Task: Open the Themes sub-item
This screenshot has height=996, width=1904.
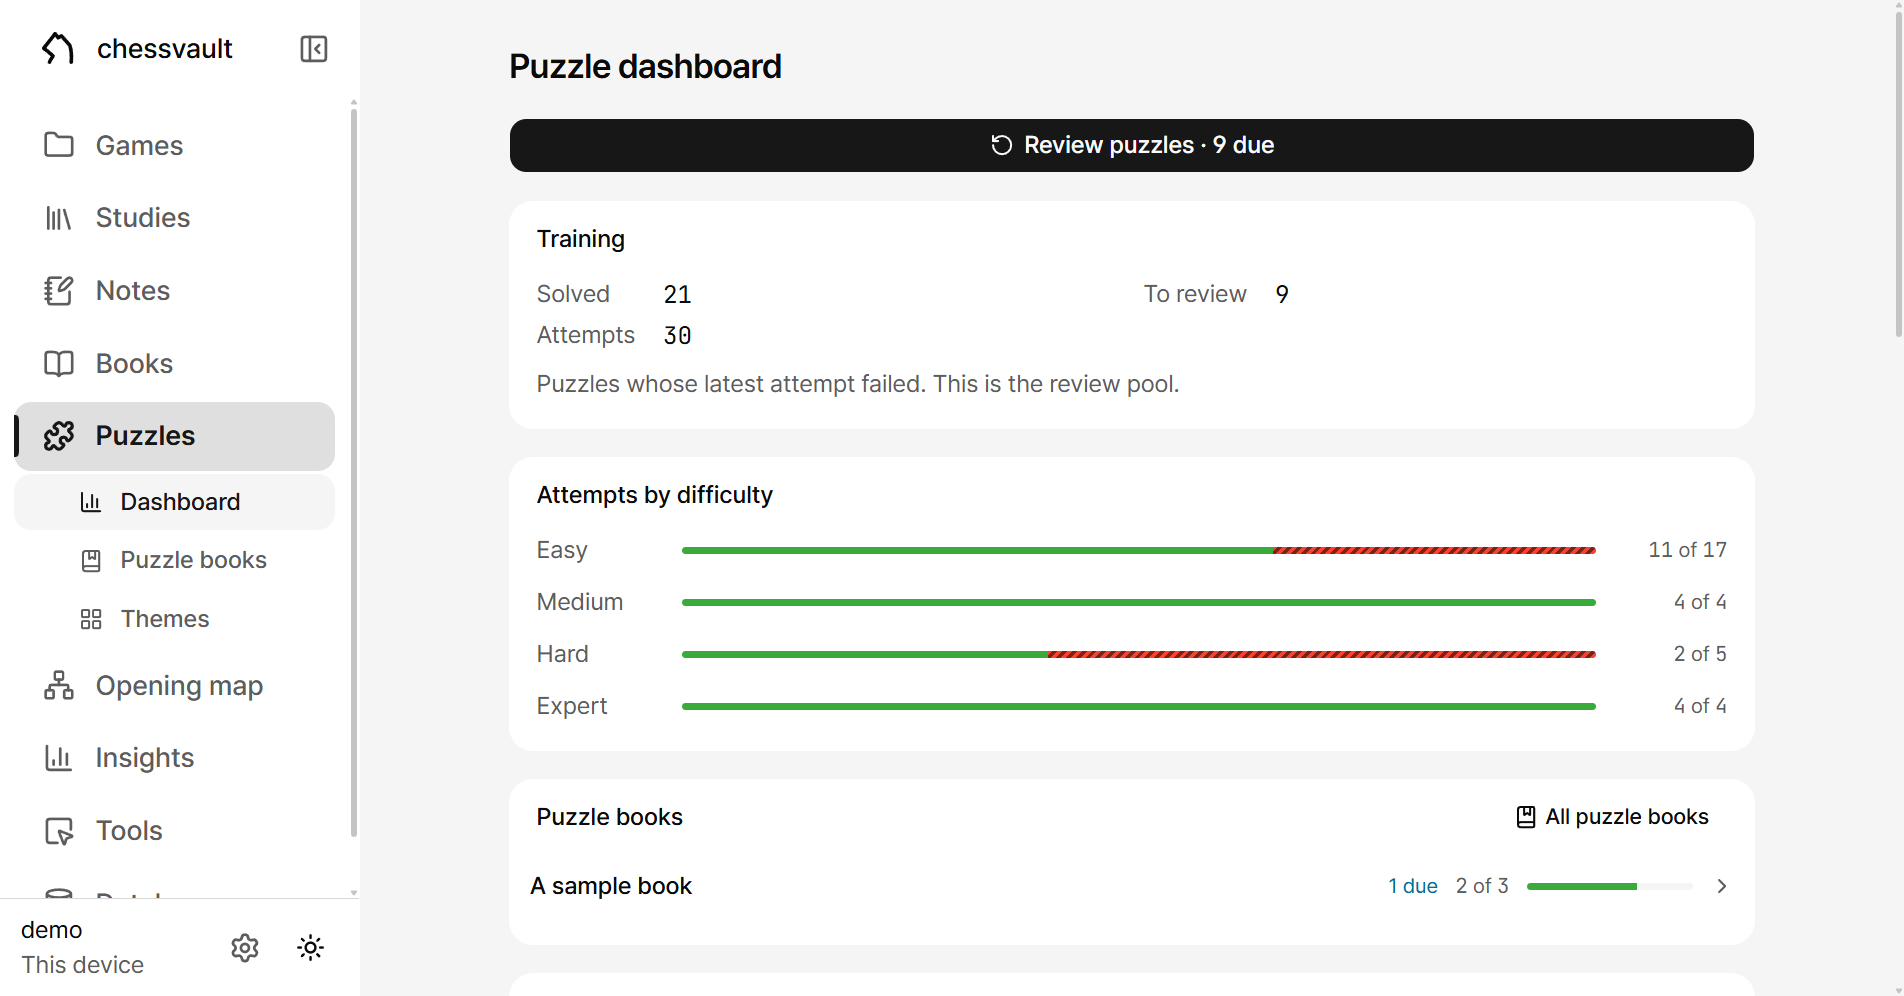Action: [175, 619]
